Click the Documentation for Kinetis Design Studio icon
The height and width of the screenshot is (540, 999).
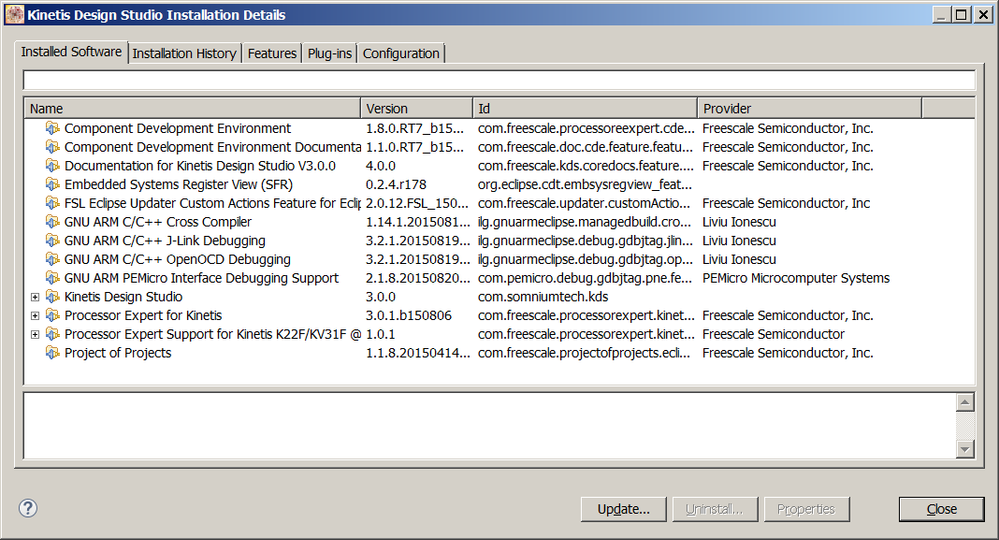pos(52,166)
